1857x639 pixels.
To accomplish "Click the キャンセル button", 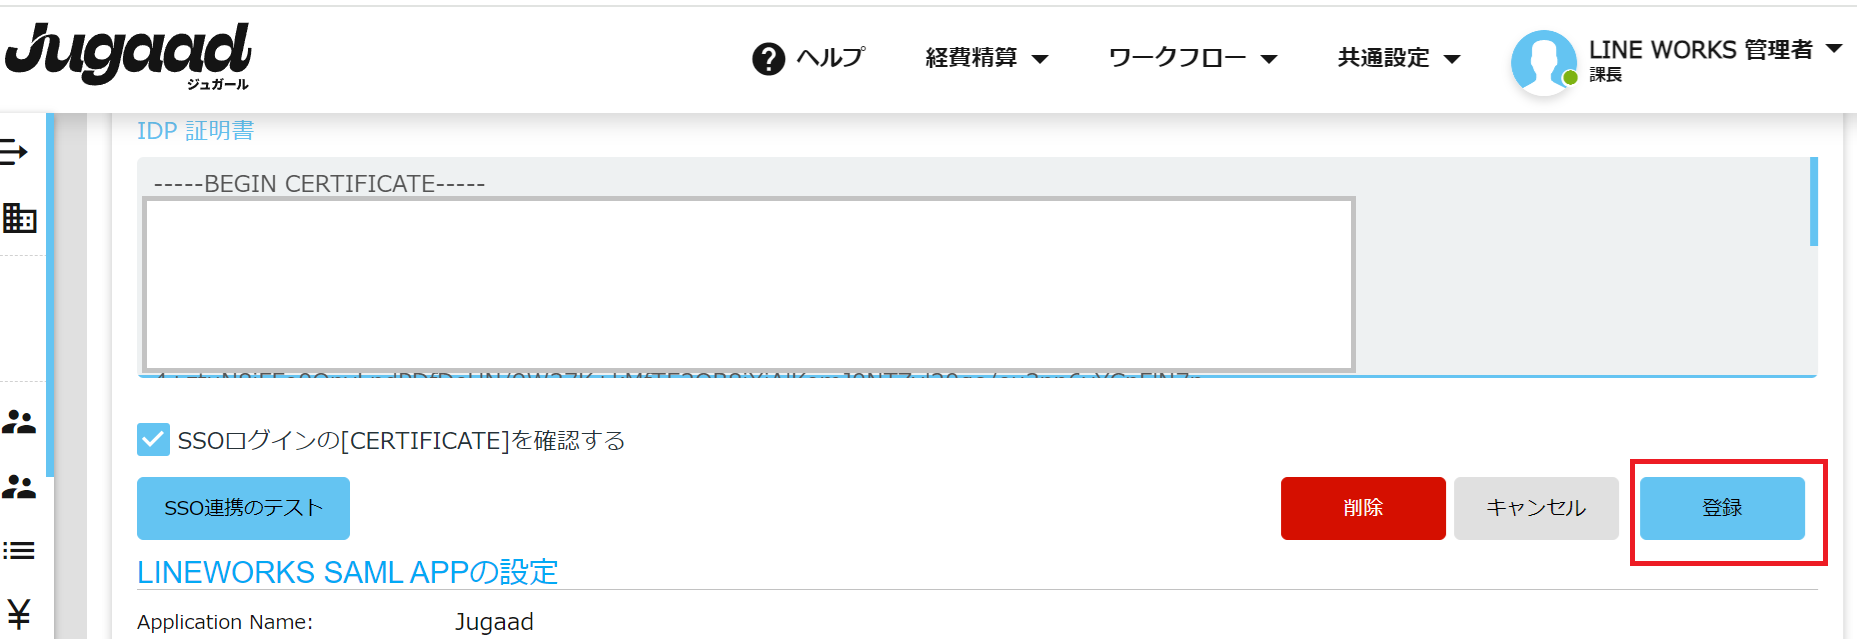I will (x=1536, y=508).
